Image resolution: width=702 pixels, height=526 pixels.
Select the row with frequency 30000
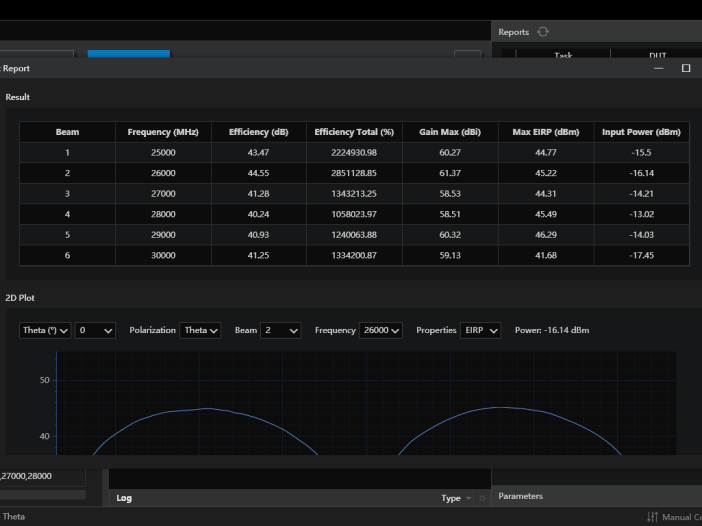(x=163, y=255)
